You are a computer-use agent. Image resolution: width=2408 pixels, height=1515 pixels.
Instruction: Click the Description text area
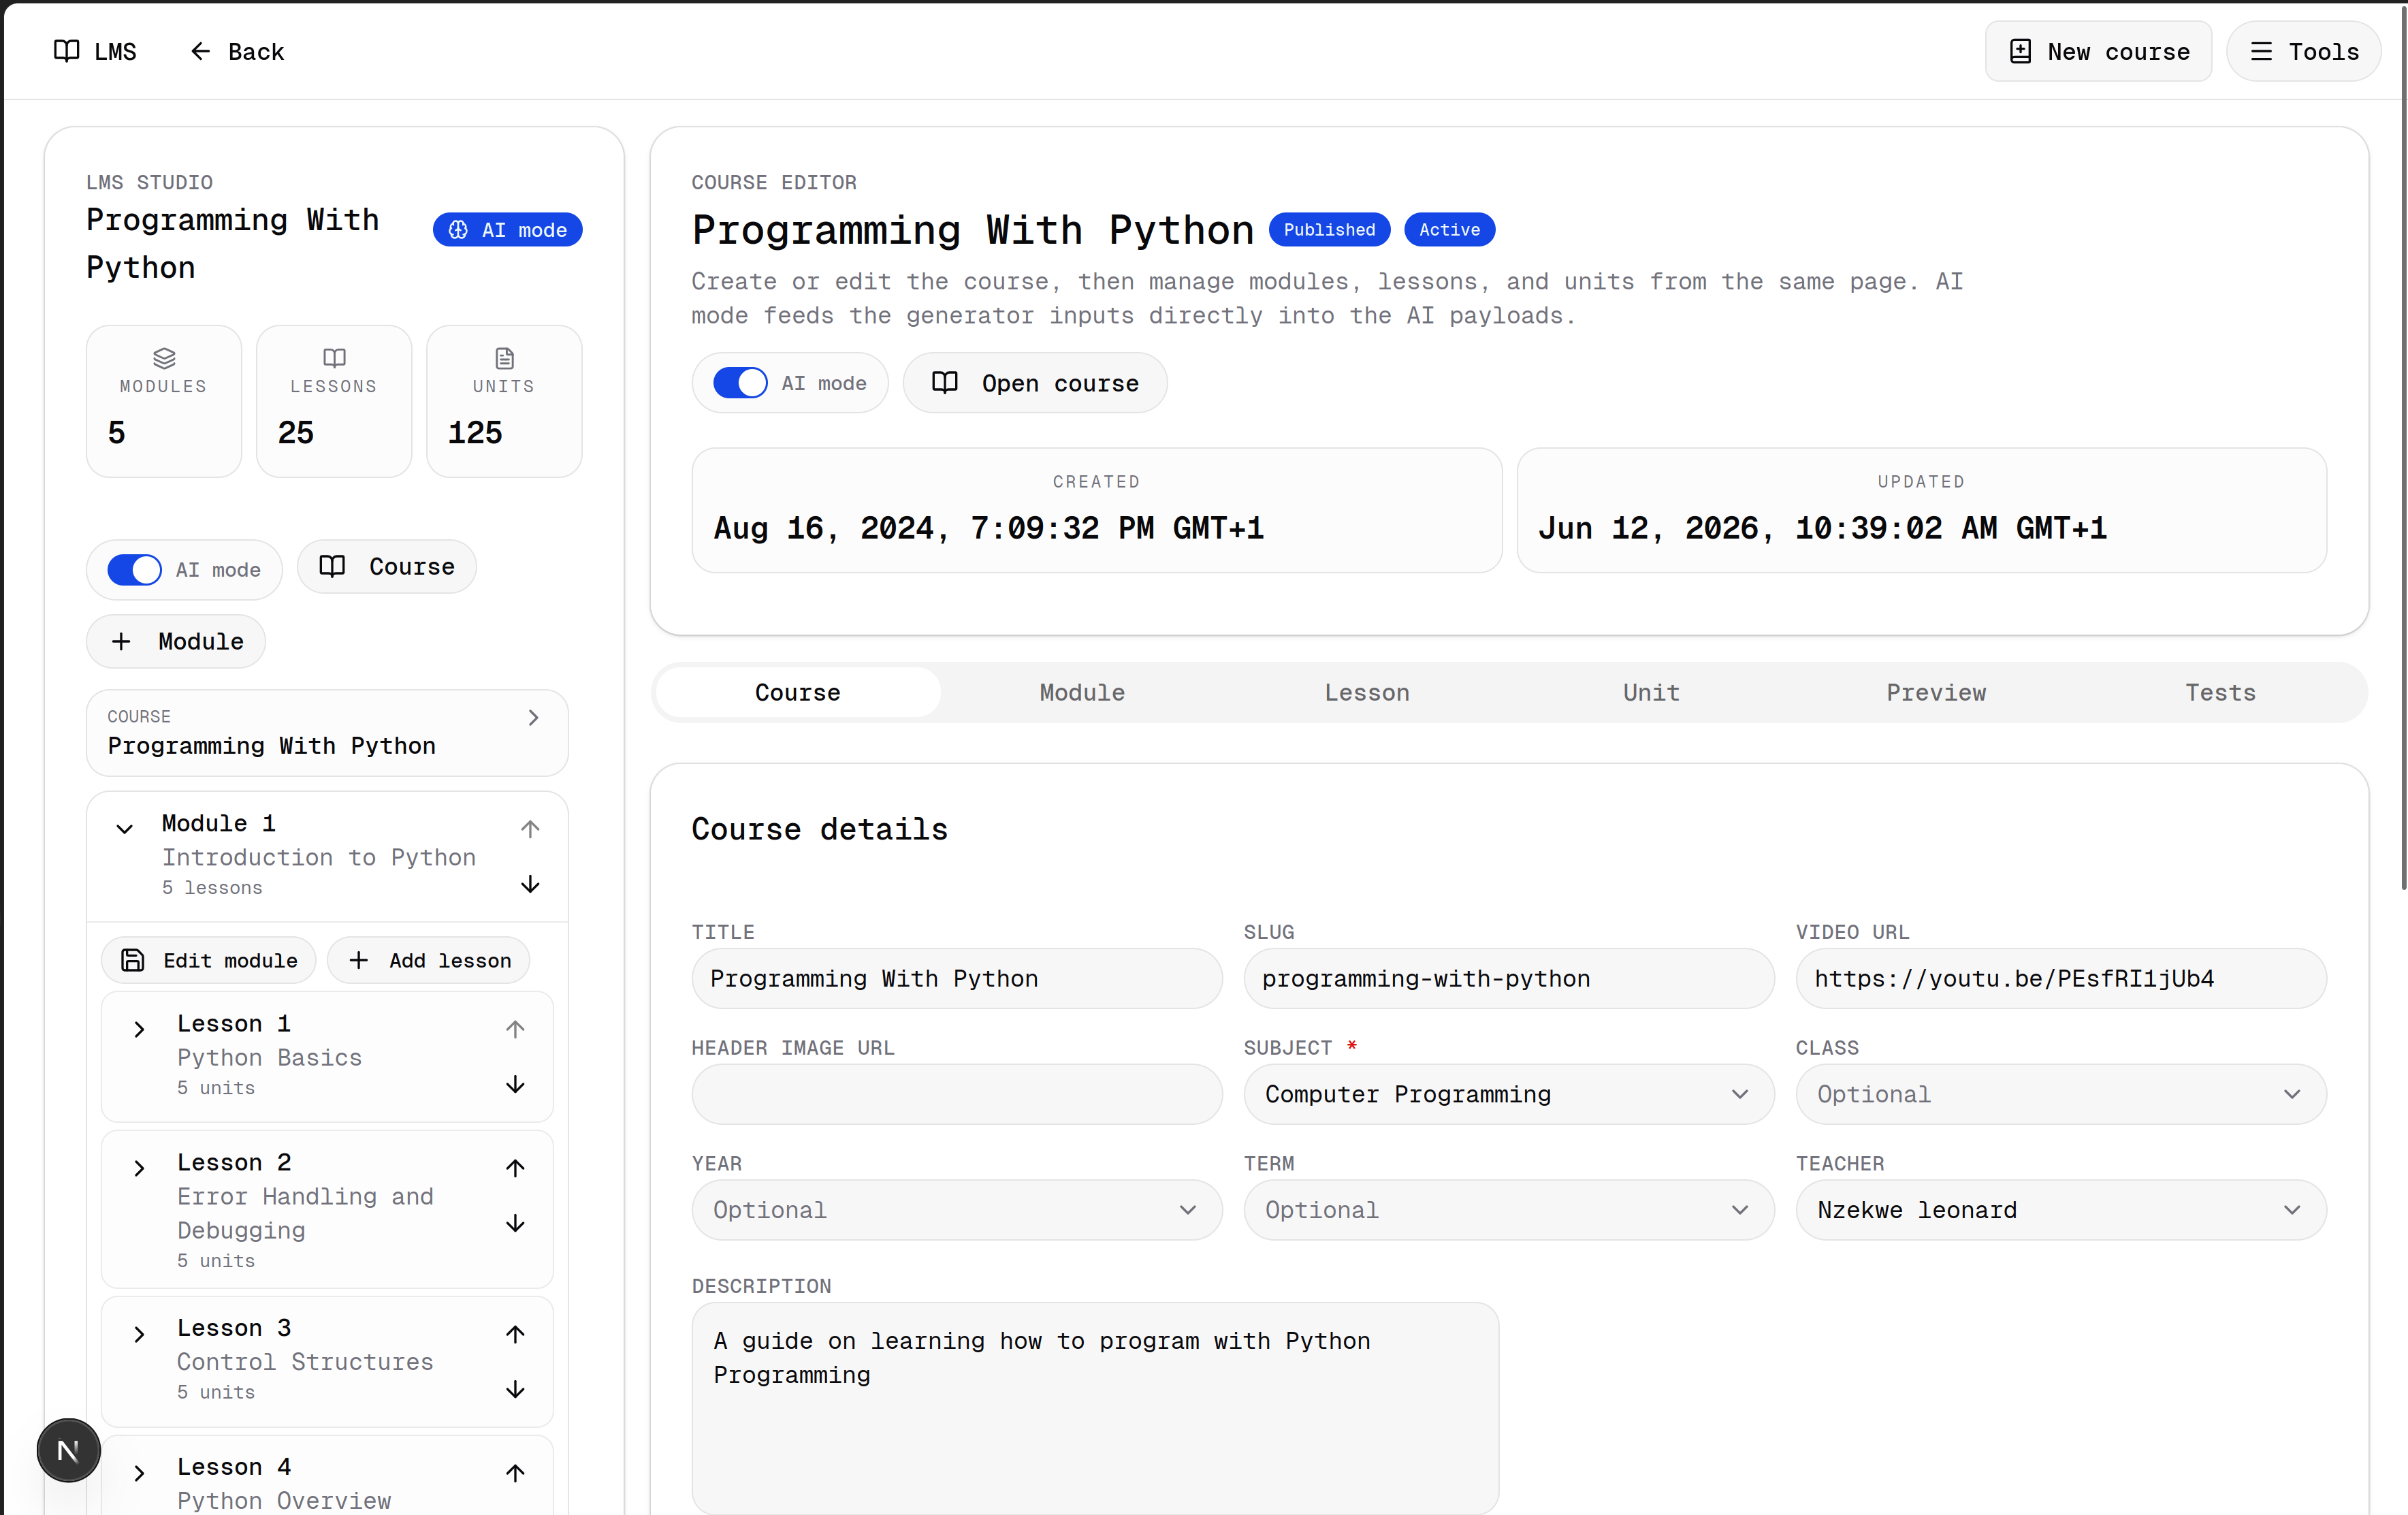click(1095, 1408)
